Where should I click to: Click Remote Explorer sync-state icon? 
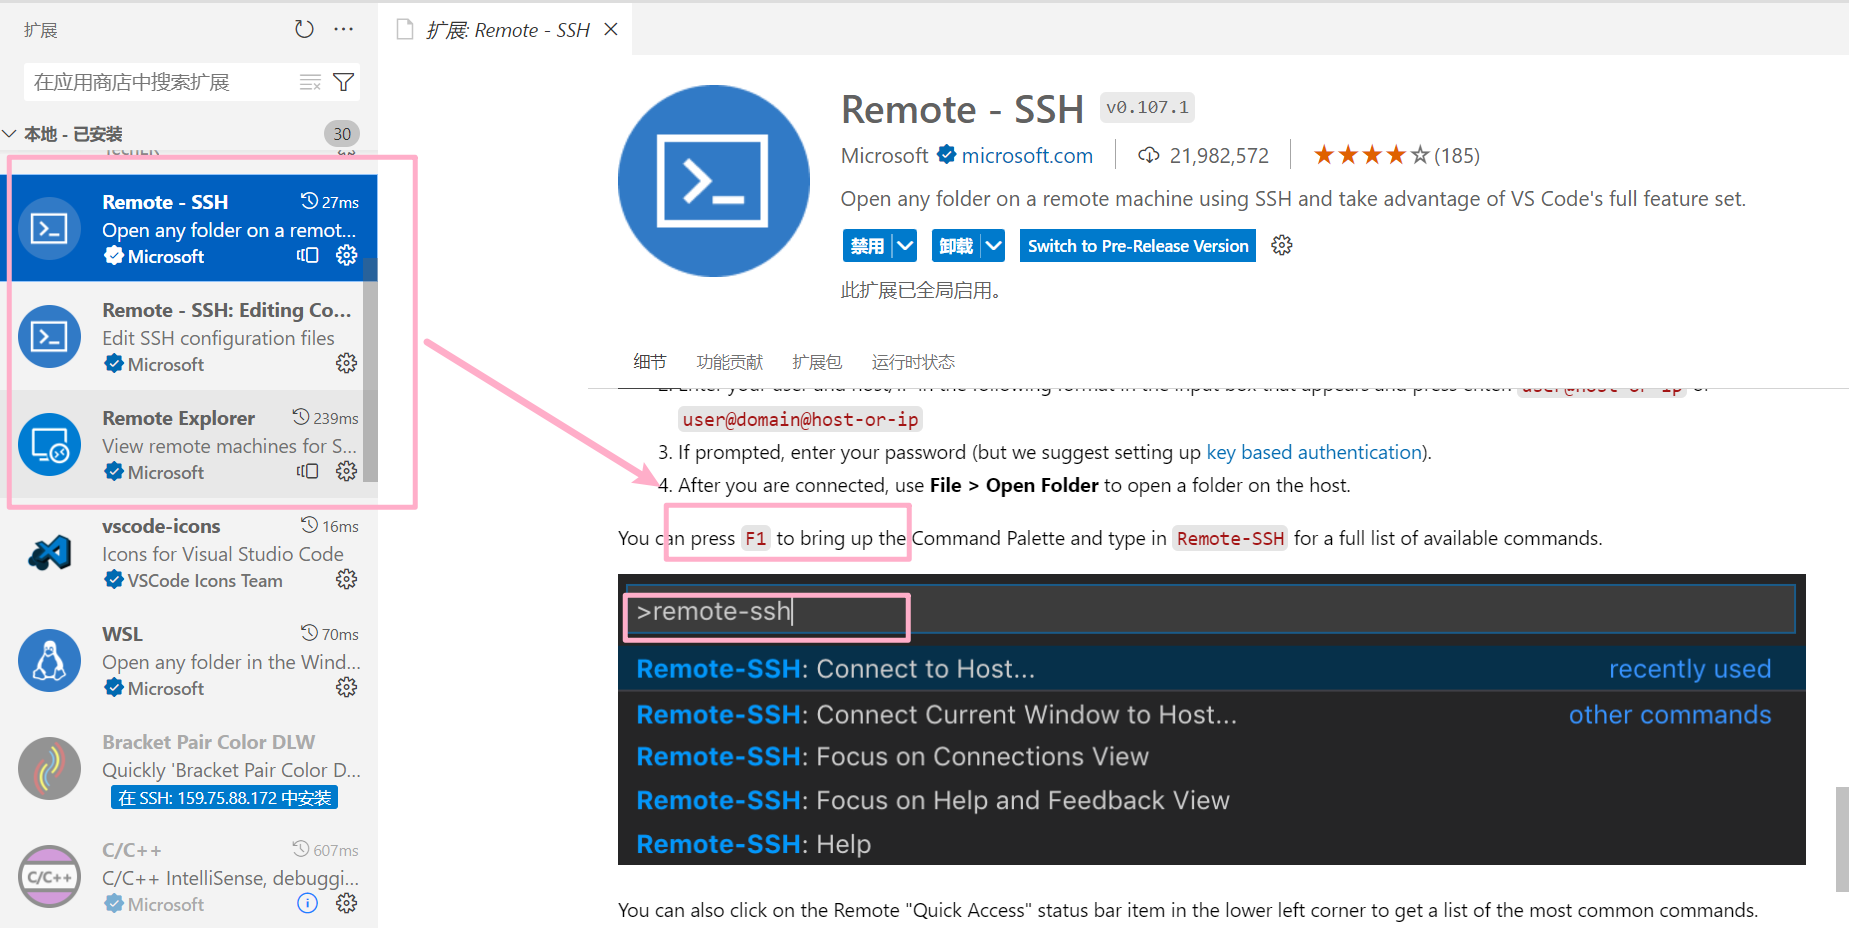click(308, 471)
